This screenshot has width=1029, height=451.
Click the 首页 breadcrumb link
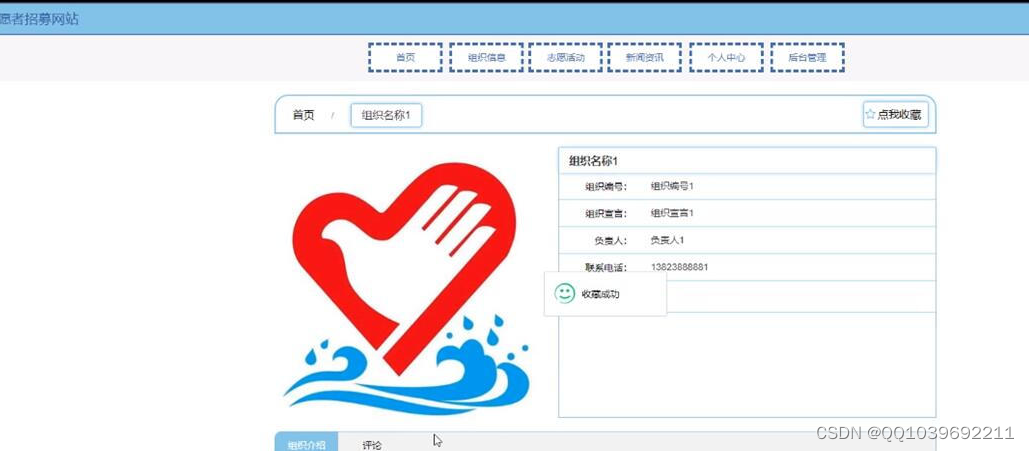[x=303, y=116]
